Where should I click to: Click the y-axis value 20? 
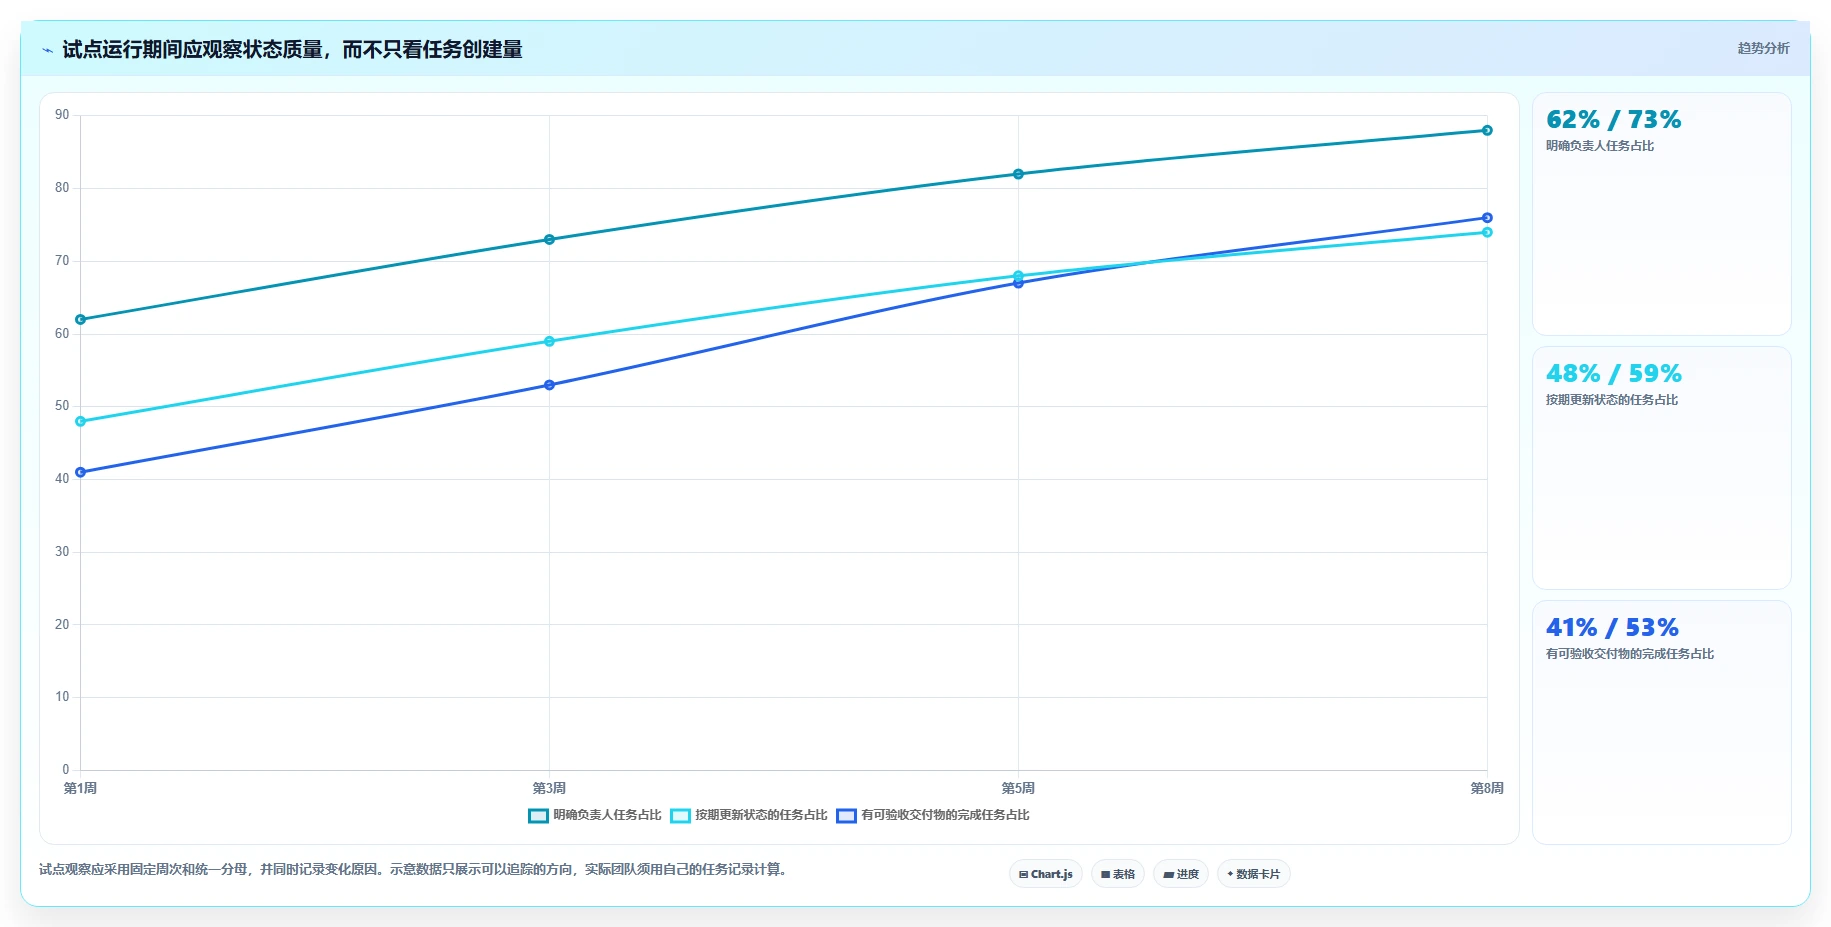(62, 625)
